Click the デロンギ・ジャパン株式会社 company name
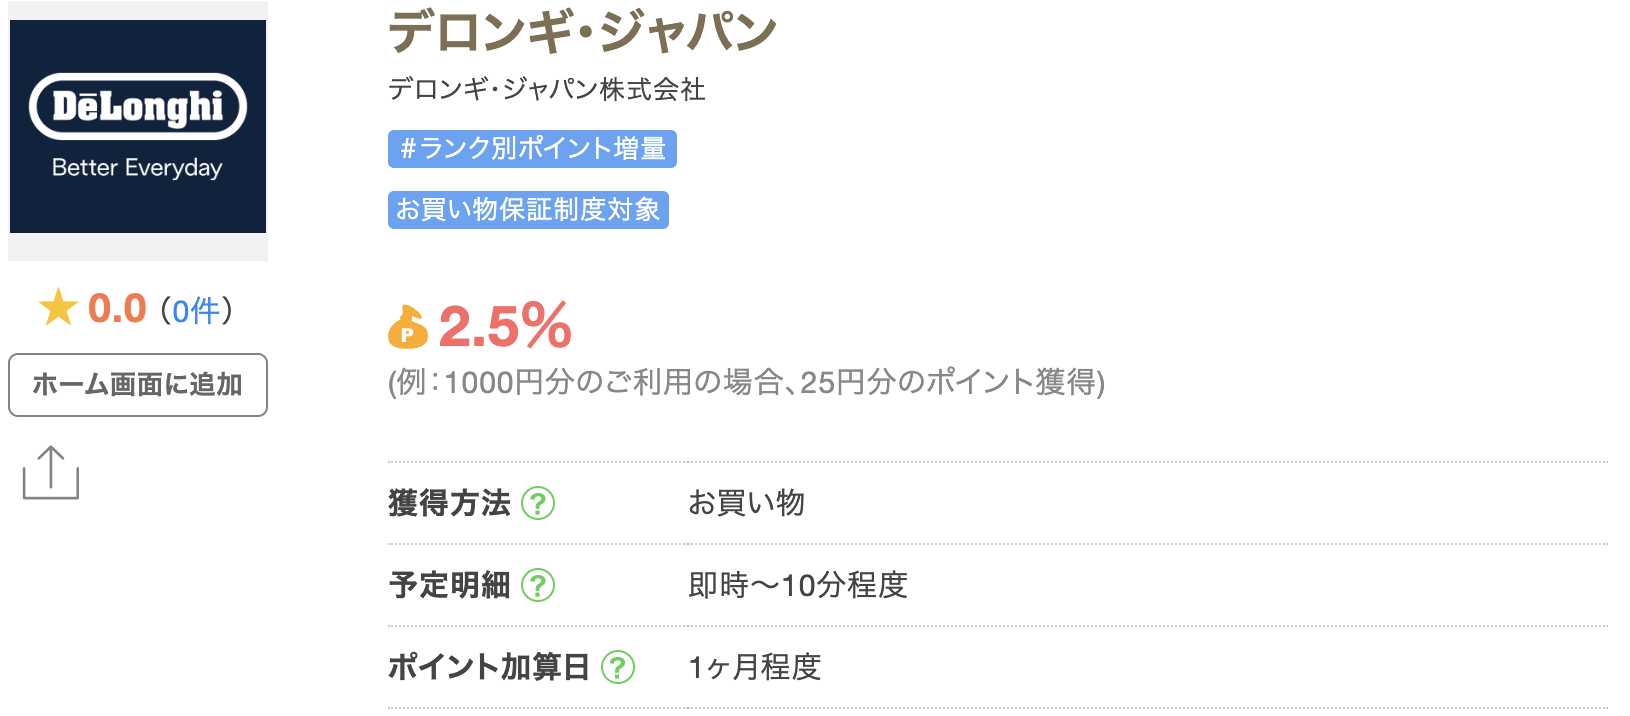This screenshot has width=1630, height=716. pos(546,90)
